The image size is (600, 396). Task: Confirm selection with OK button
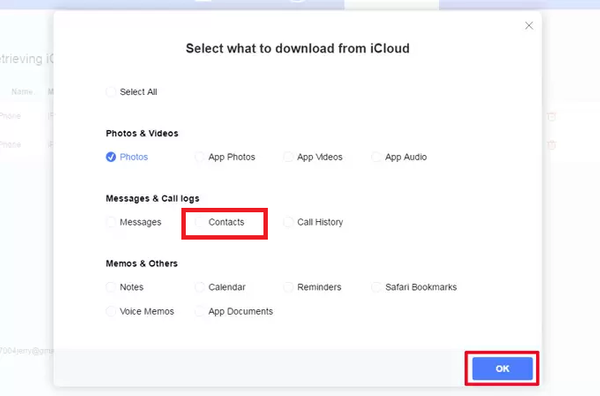tap(502, 368)
